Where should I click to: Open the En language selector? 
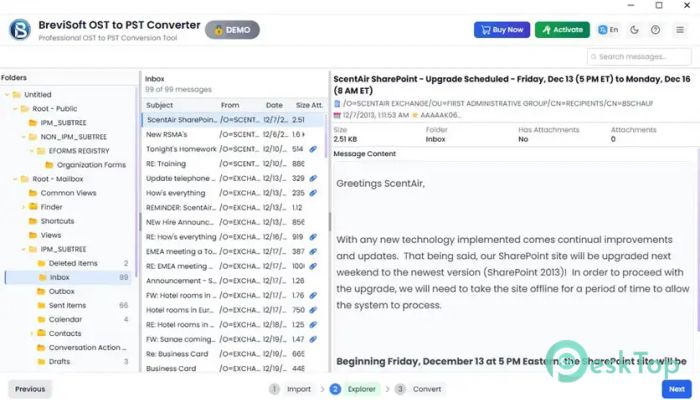(x=608, y=30)
